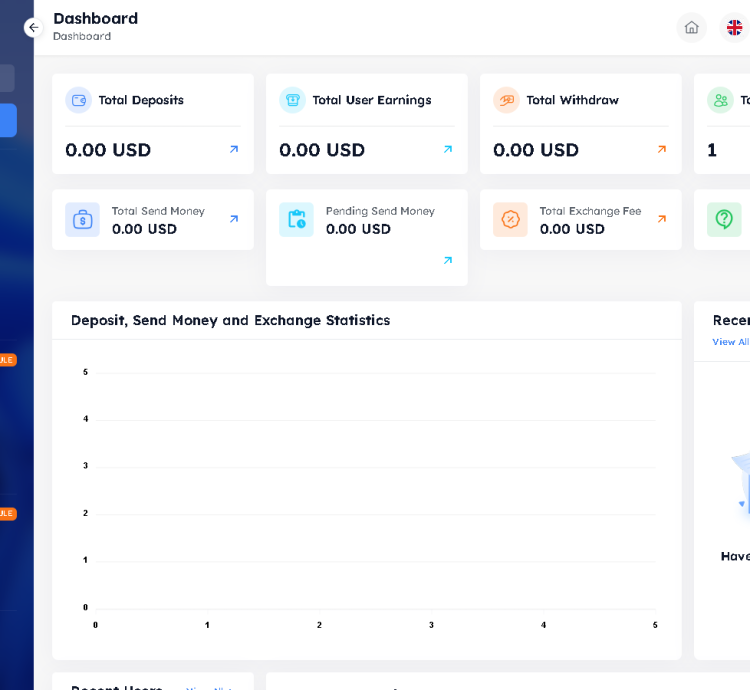Open the home icon in header
This screenshot has width=750, height=690.
click(691, 28)
